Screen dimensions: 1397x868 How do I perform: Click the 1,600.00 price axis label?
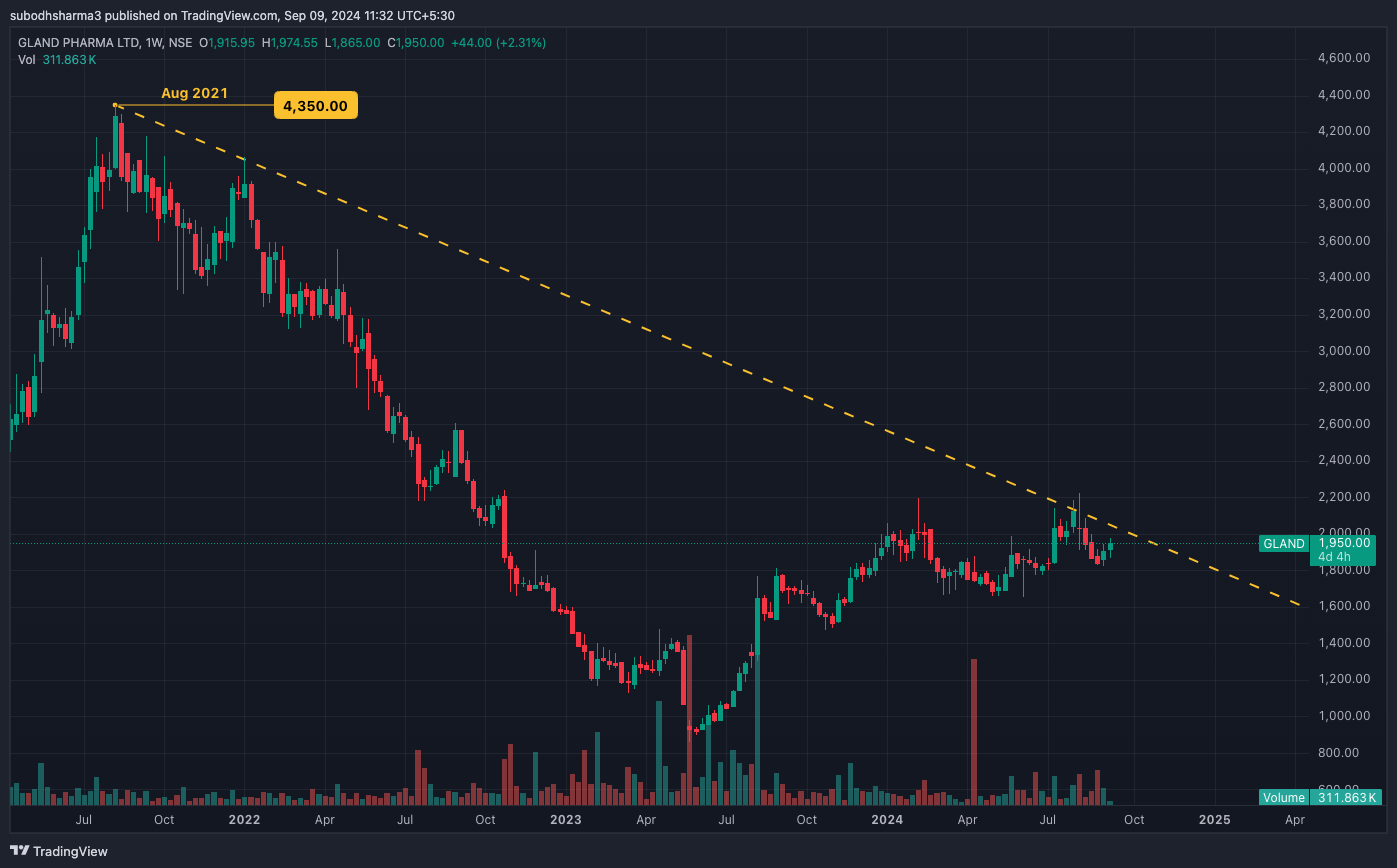tap(1343, 606)
